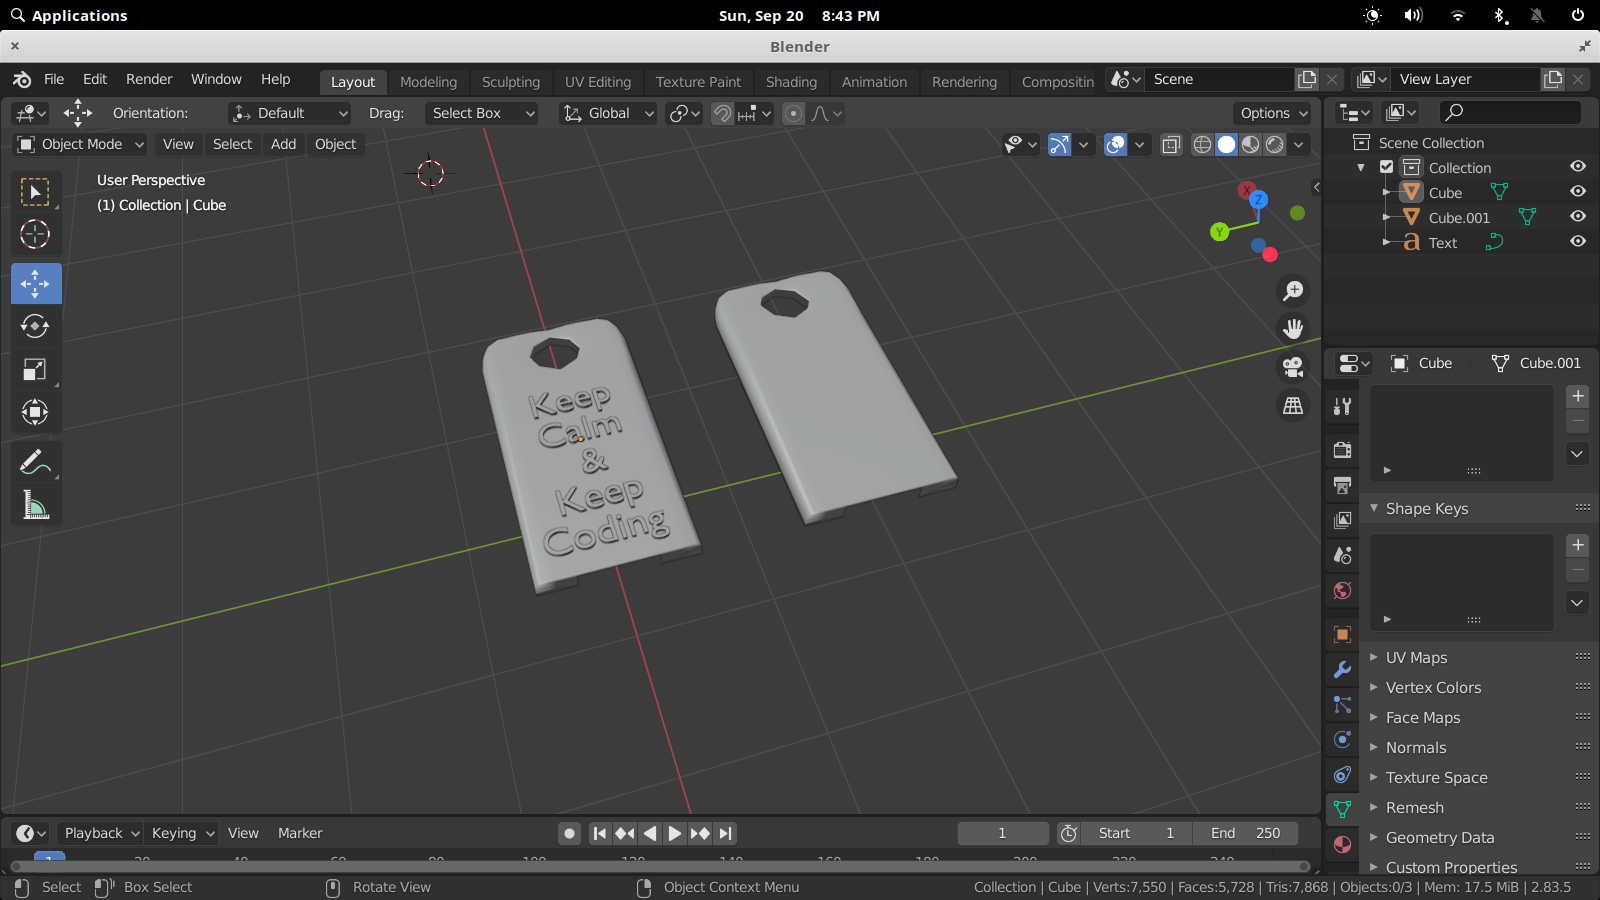1600x900 pixels.
Task: Jump to the timeline end frame
Action: (726, 833)
